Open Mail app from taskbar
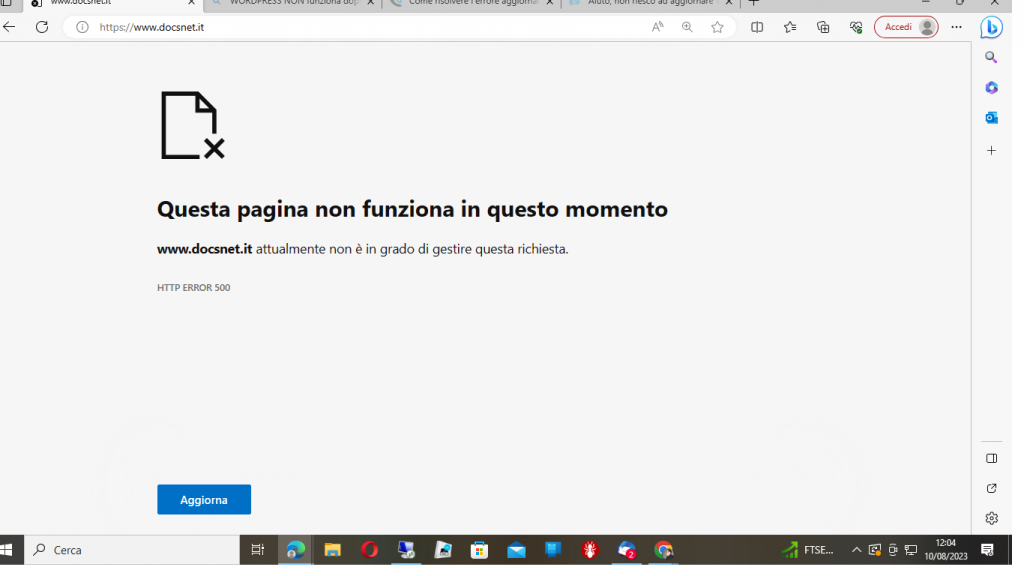The height and width of the screenshot is (576, 1024). (x=517, y=550)
